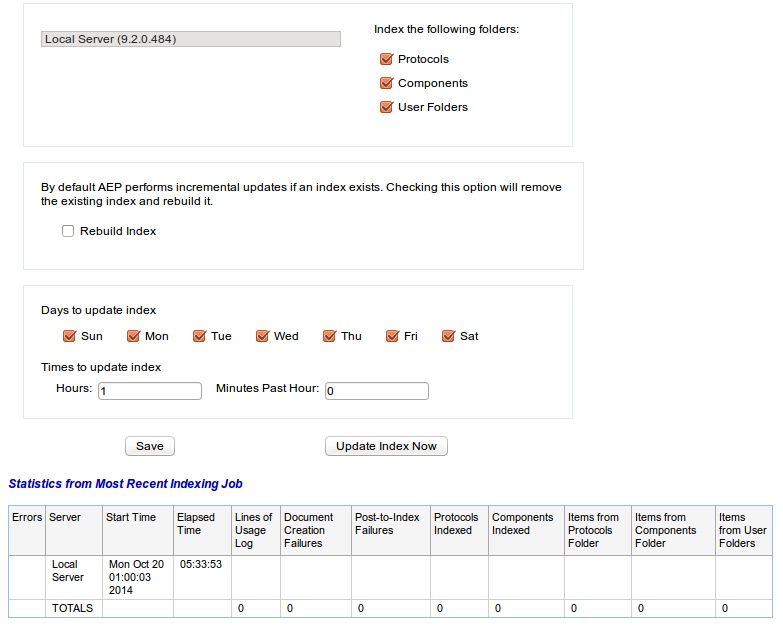Viewport: 783px width, 632px height.
Task: Toggle the Wed day checkbox
Action: coord(262,337)
